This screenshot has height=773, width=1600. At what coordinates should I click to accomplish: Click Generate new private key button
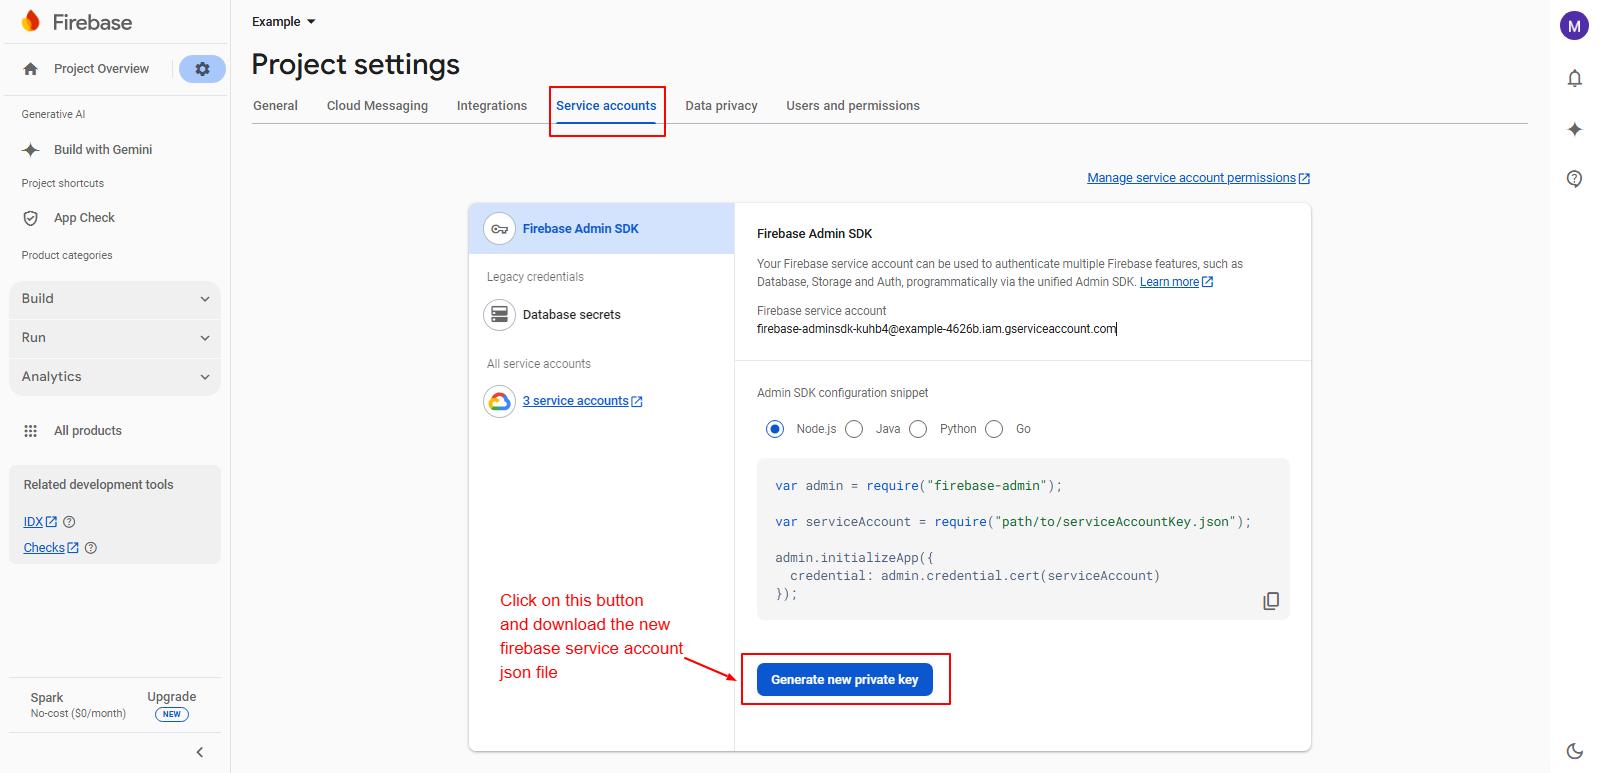click(845, 680)
